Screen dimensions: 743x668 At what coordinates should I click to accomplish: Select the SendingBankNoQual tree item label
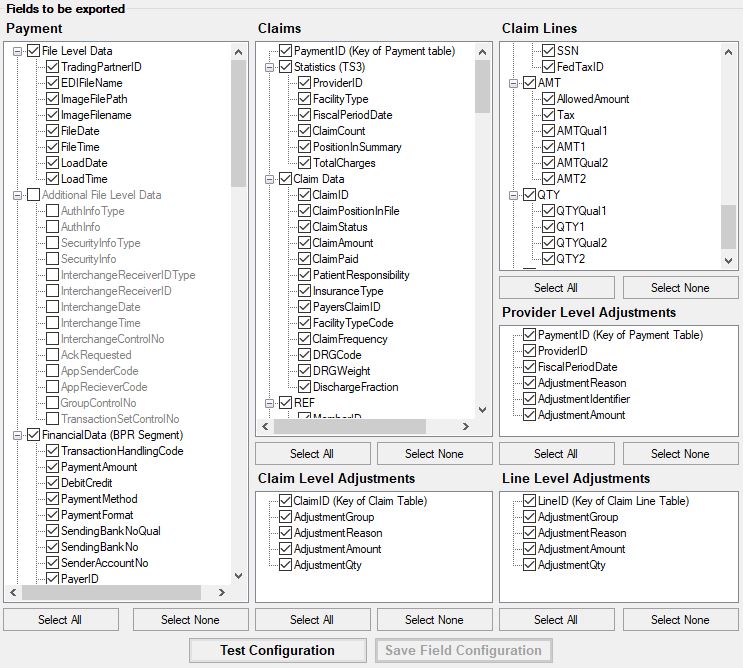point(111,531)
